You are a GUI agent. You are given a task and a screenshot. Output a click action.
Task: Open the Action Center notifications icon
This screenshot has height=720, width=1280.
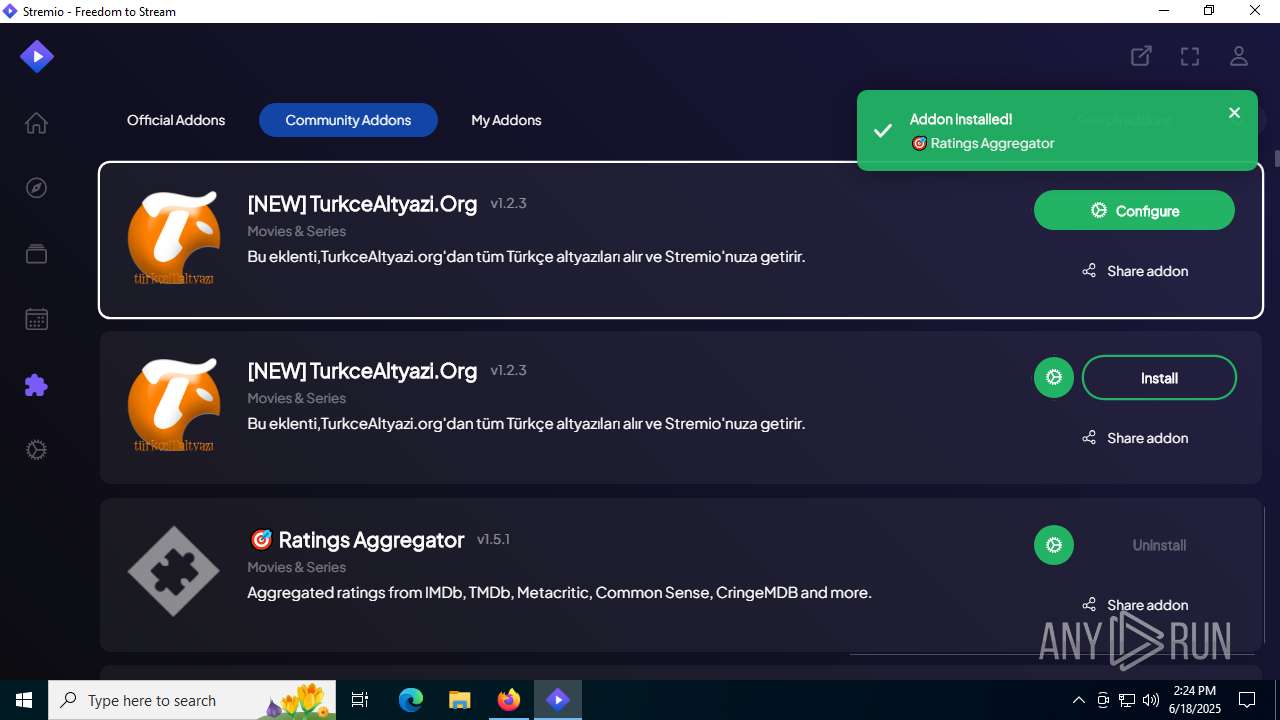coord(1247,700)
